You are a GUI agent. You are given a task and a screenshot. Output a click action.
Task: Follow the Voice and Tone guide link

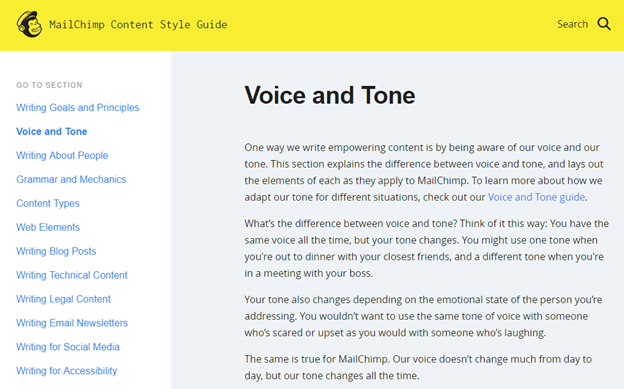536,197
